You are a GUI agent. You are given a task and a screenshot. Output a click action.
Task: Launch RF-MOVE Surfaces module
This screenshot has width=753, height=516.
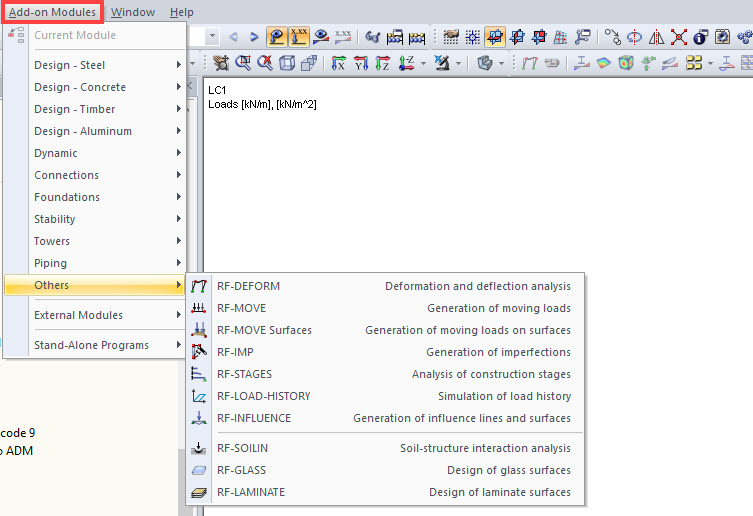tap(385, 330)
